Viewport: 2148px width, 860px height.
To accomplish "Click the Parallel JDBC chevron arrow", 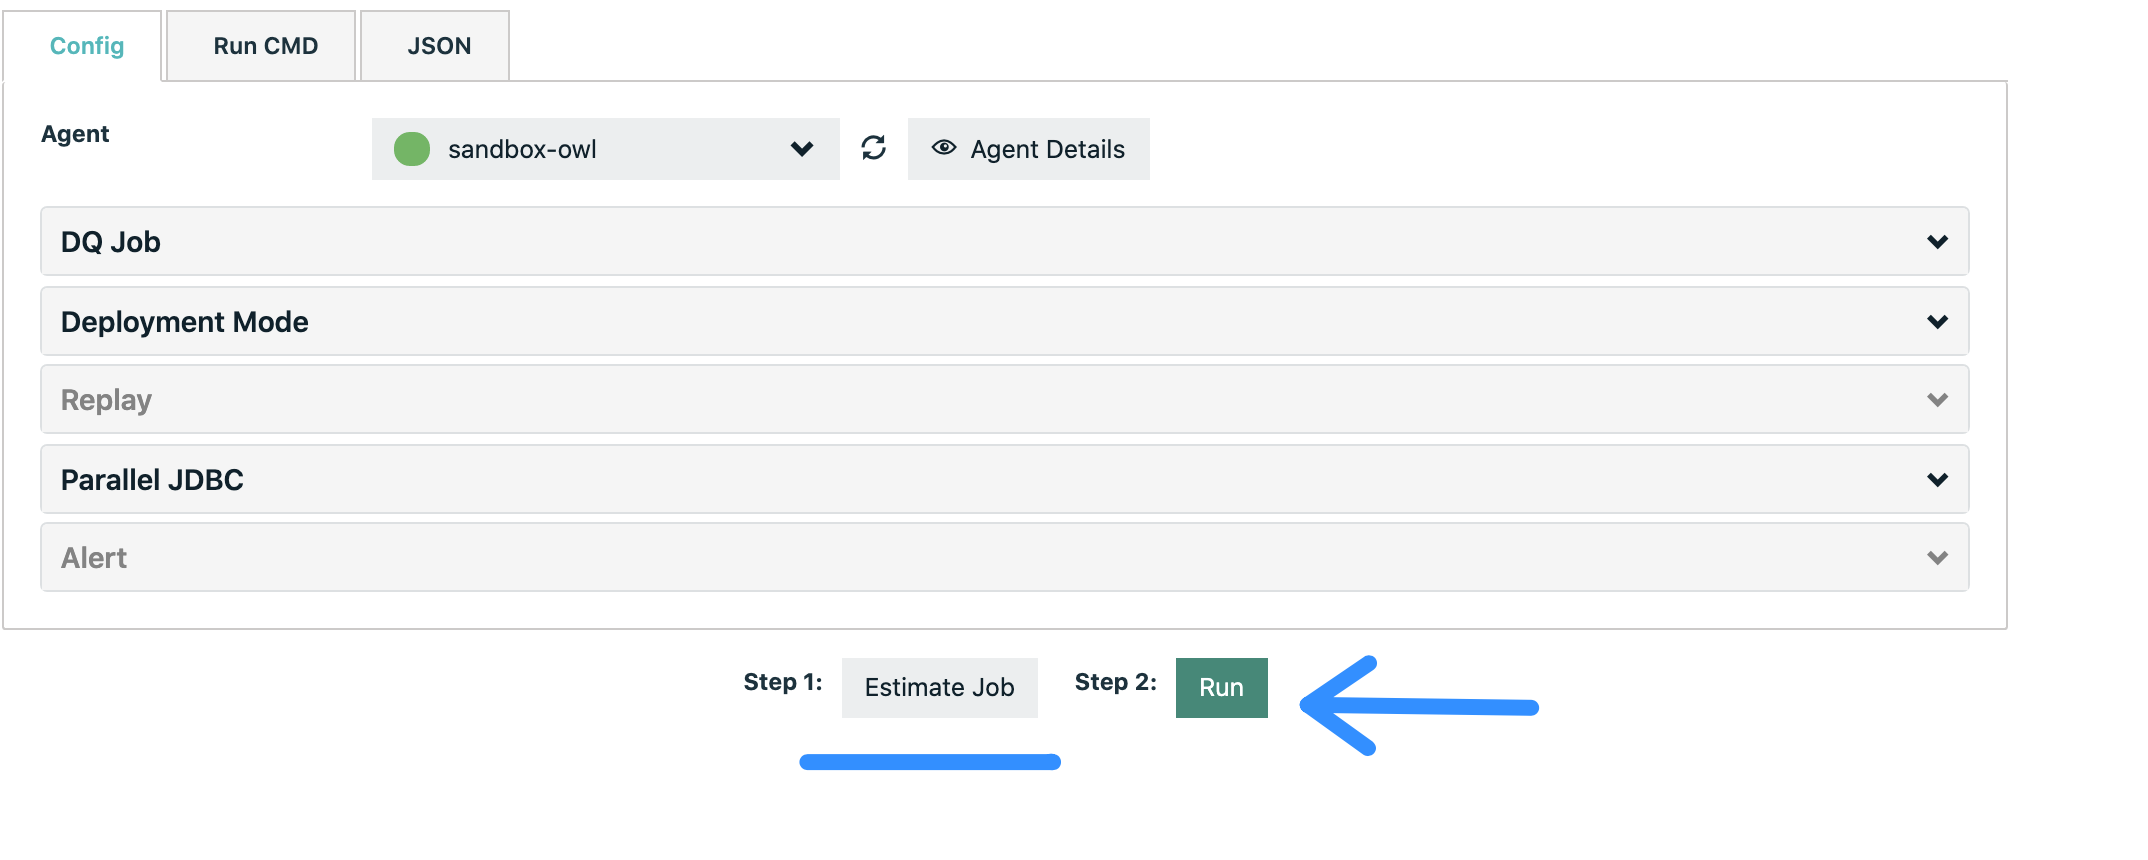I will click(1937, 480).
